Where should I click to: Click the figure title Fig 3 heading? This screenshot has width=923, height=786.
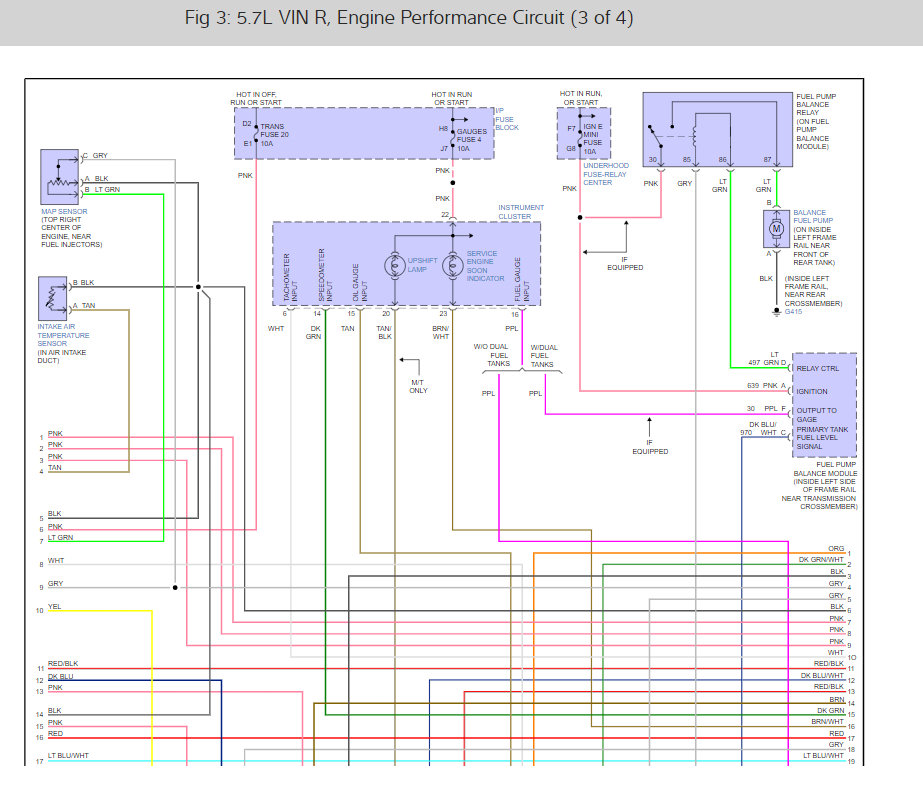click(409, 18)
